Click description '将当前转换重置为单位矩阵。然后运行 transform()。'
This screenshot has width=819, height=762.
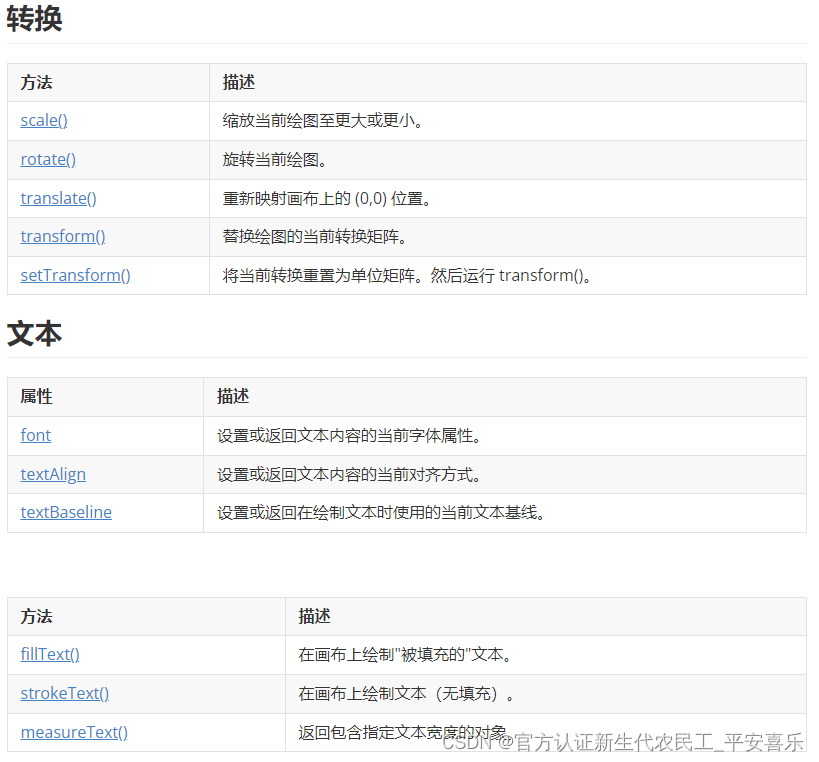tap(407, 275)
